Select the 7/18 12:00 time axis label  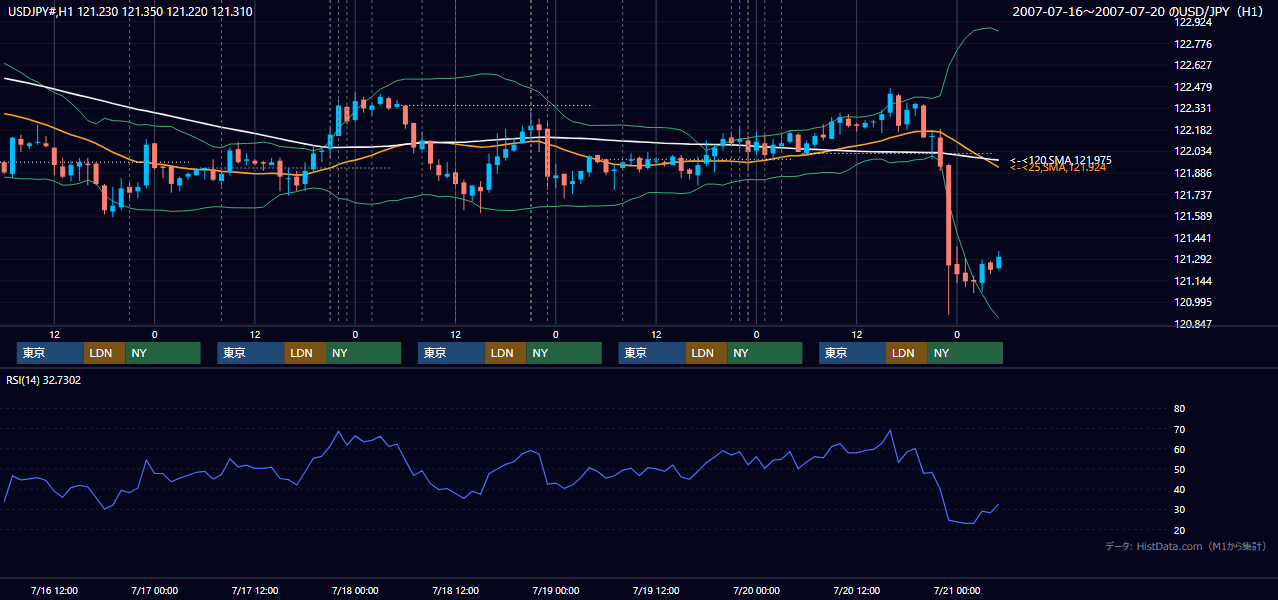point(456,590)
